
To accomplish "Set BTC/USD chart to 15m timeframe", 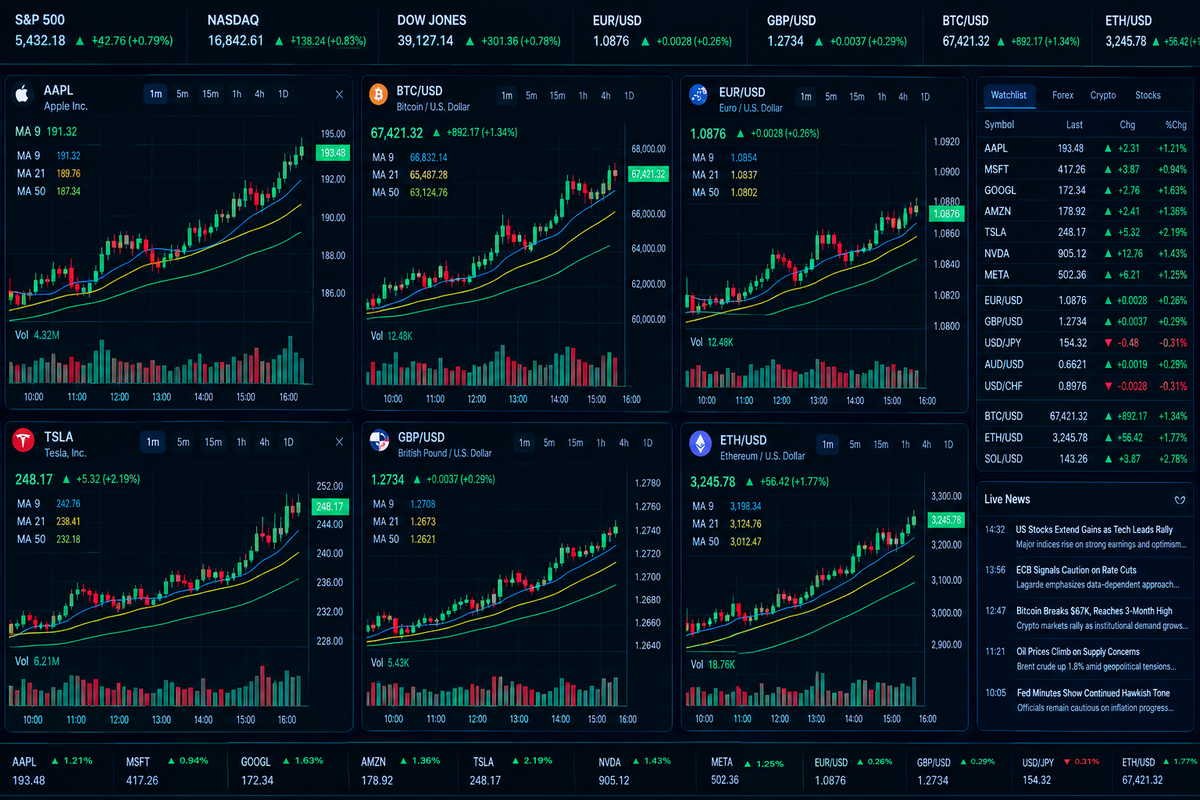I will click(558, 96).
